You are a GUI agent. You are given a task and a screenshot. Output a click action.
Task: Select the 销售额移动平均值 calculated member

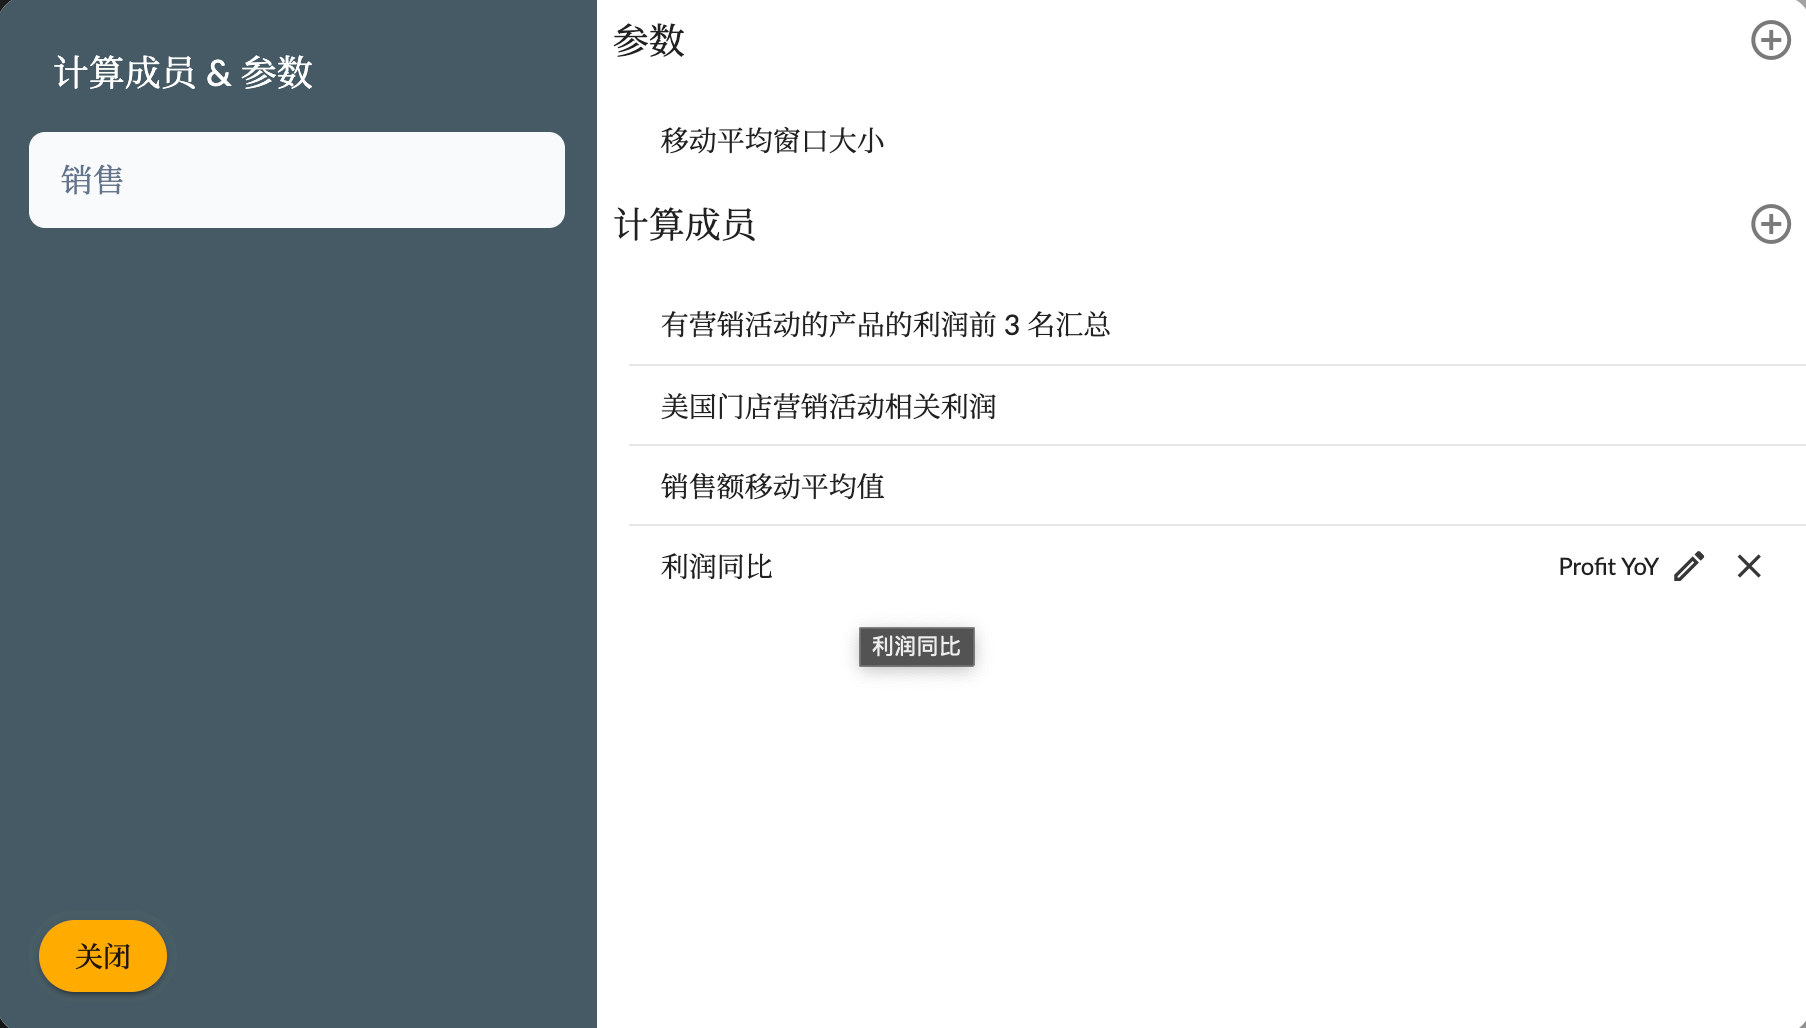pos(772,486)
